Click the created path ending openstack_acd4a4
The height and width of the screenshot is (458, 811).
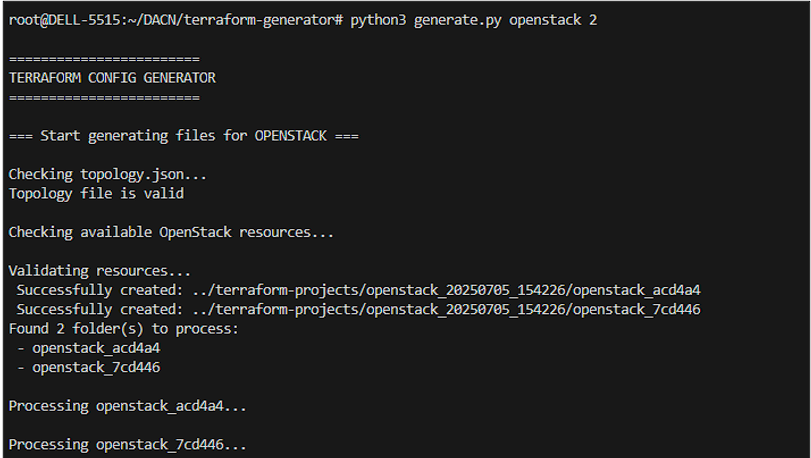coord(446,291)
